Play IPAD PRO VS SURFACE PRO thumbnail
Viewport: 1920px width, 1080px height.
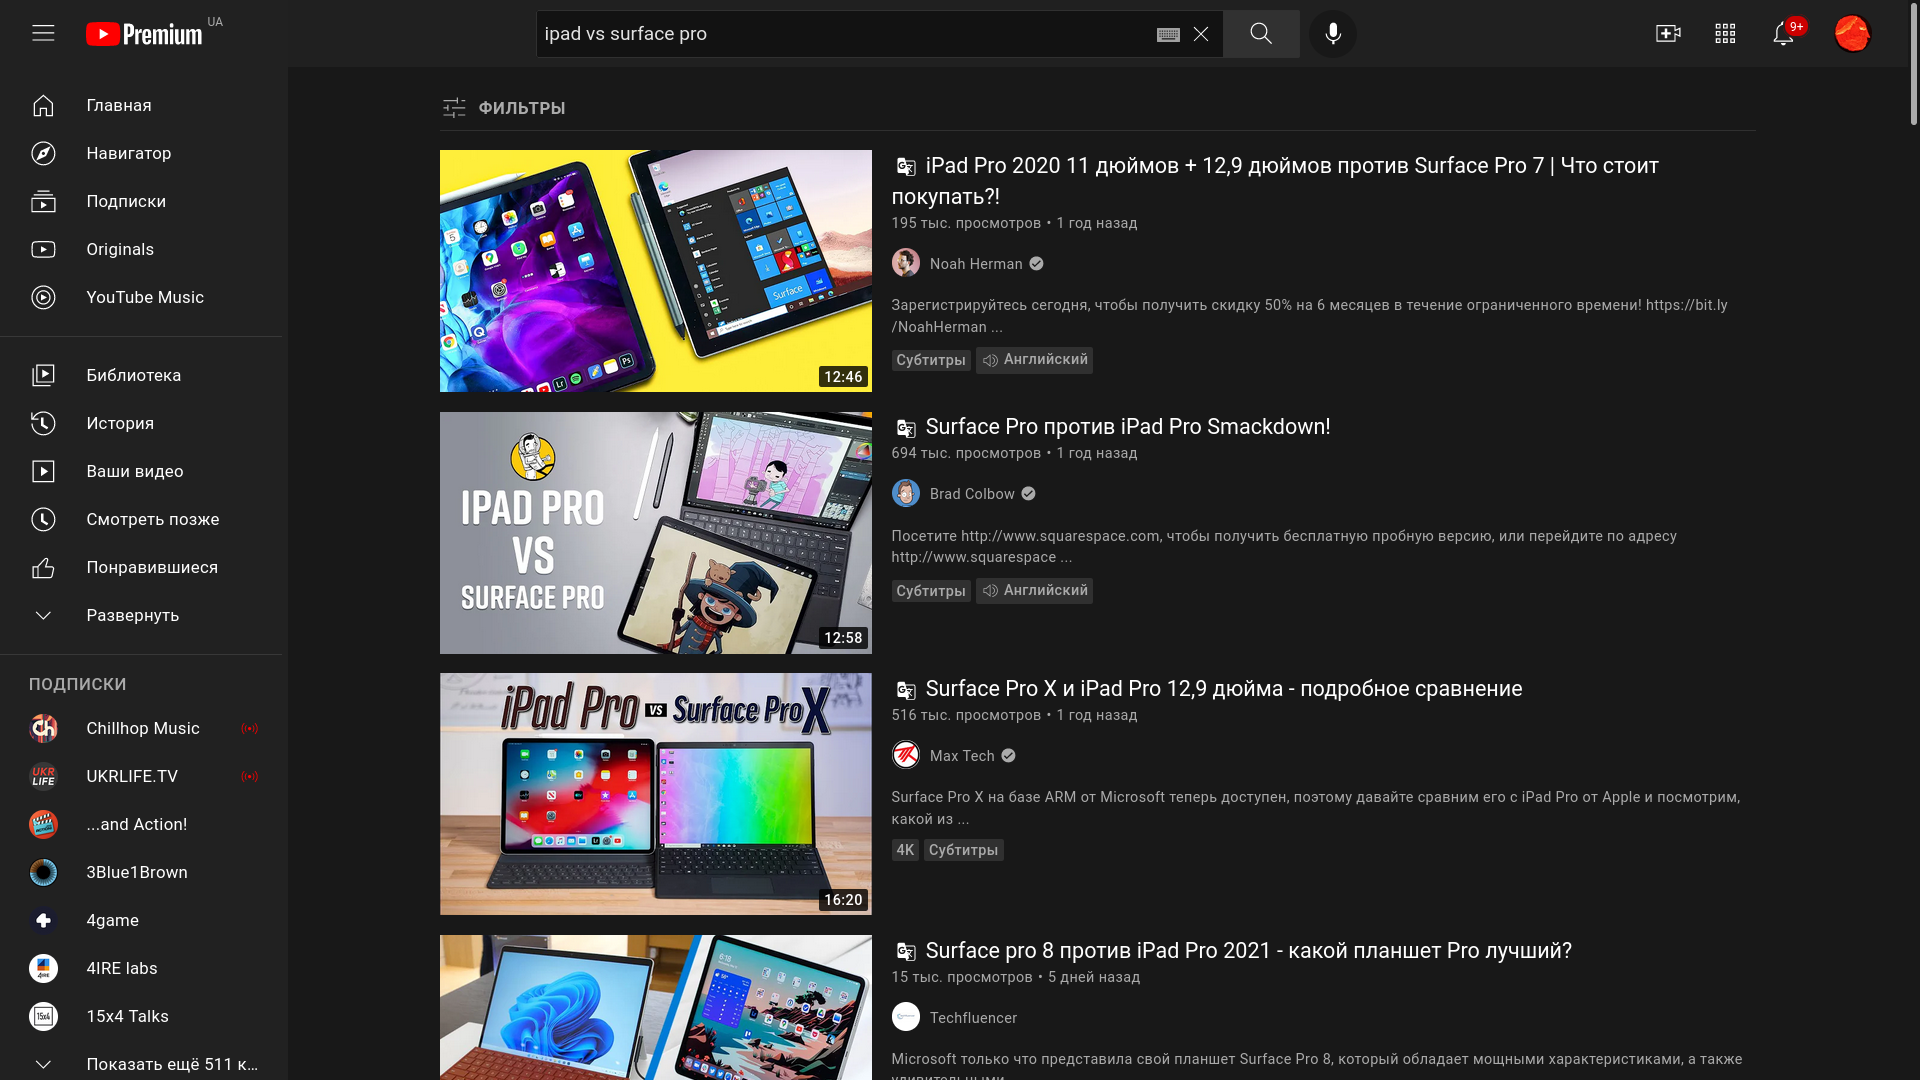656,533
